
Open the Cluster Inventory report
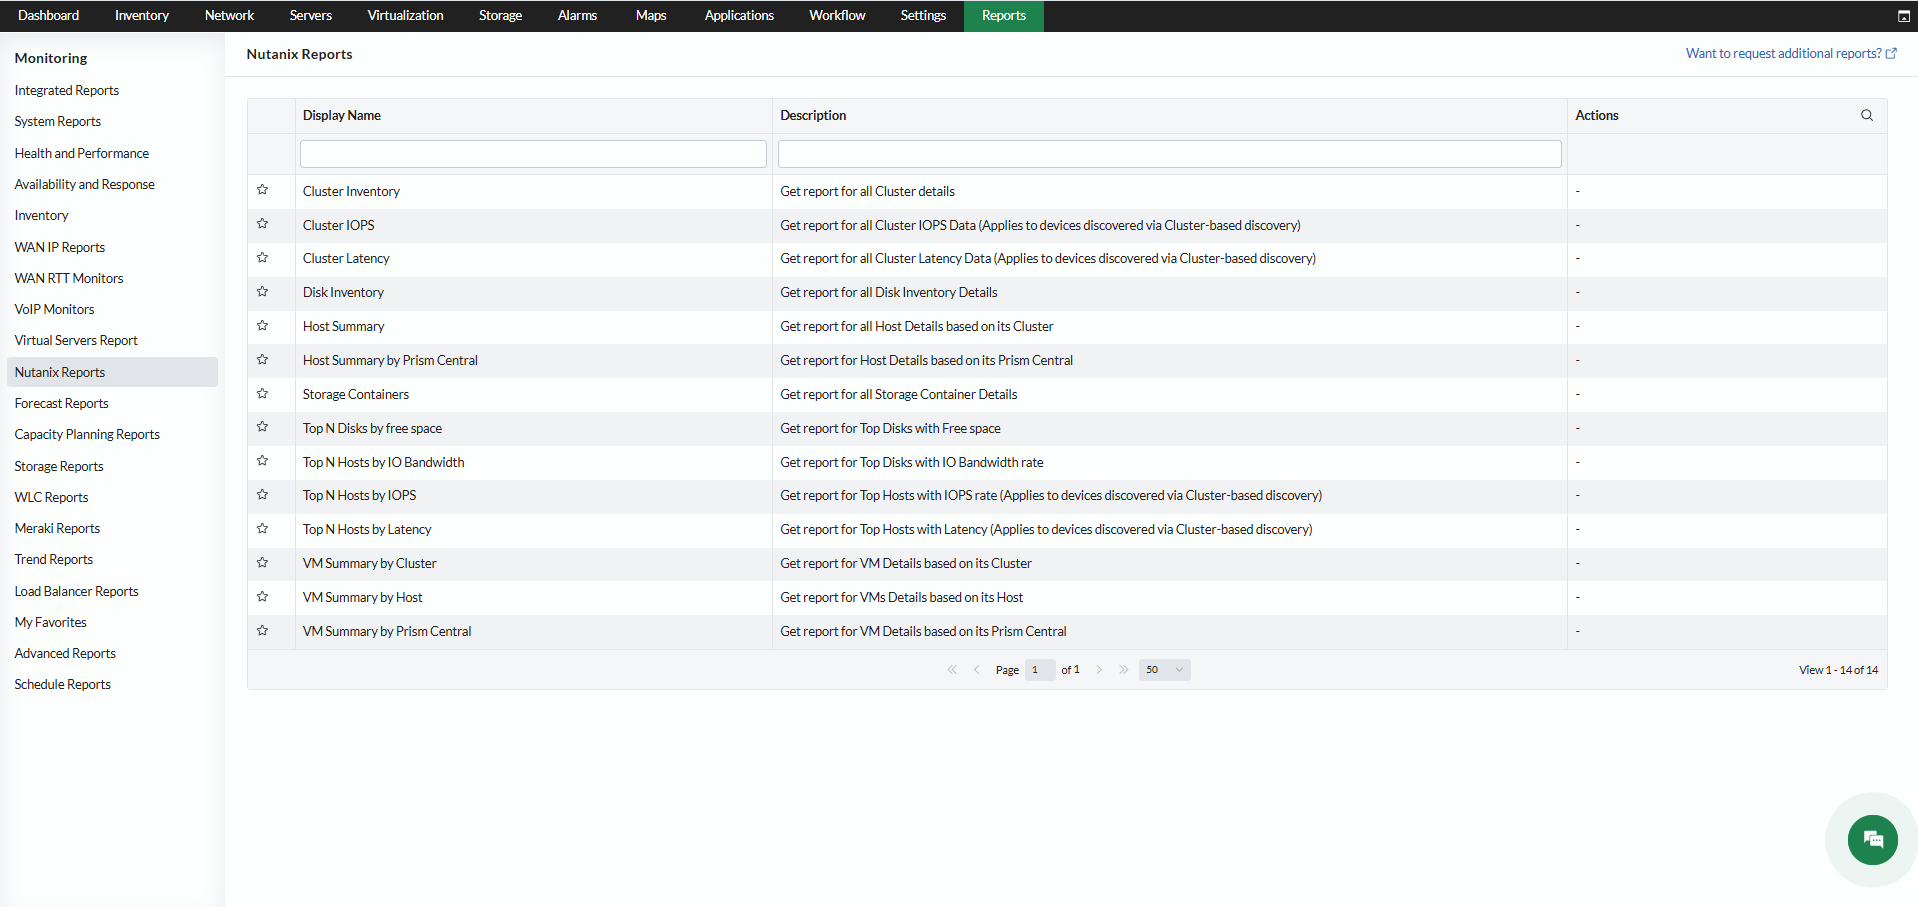(351, 191)
